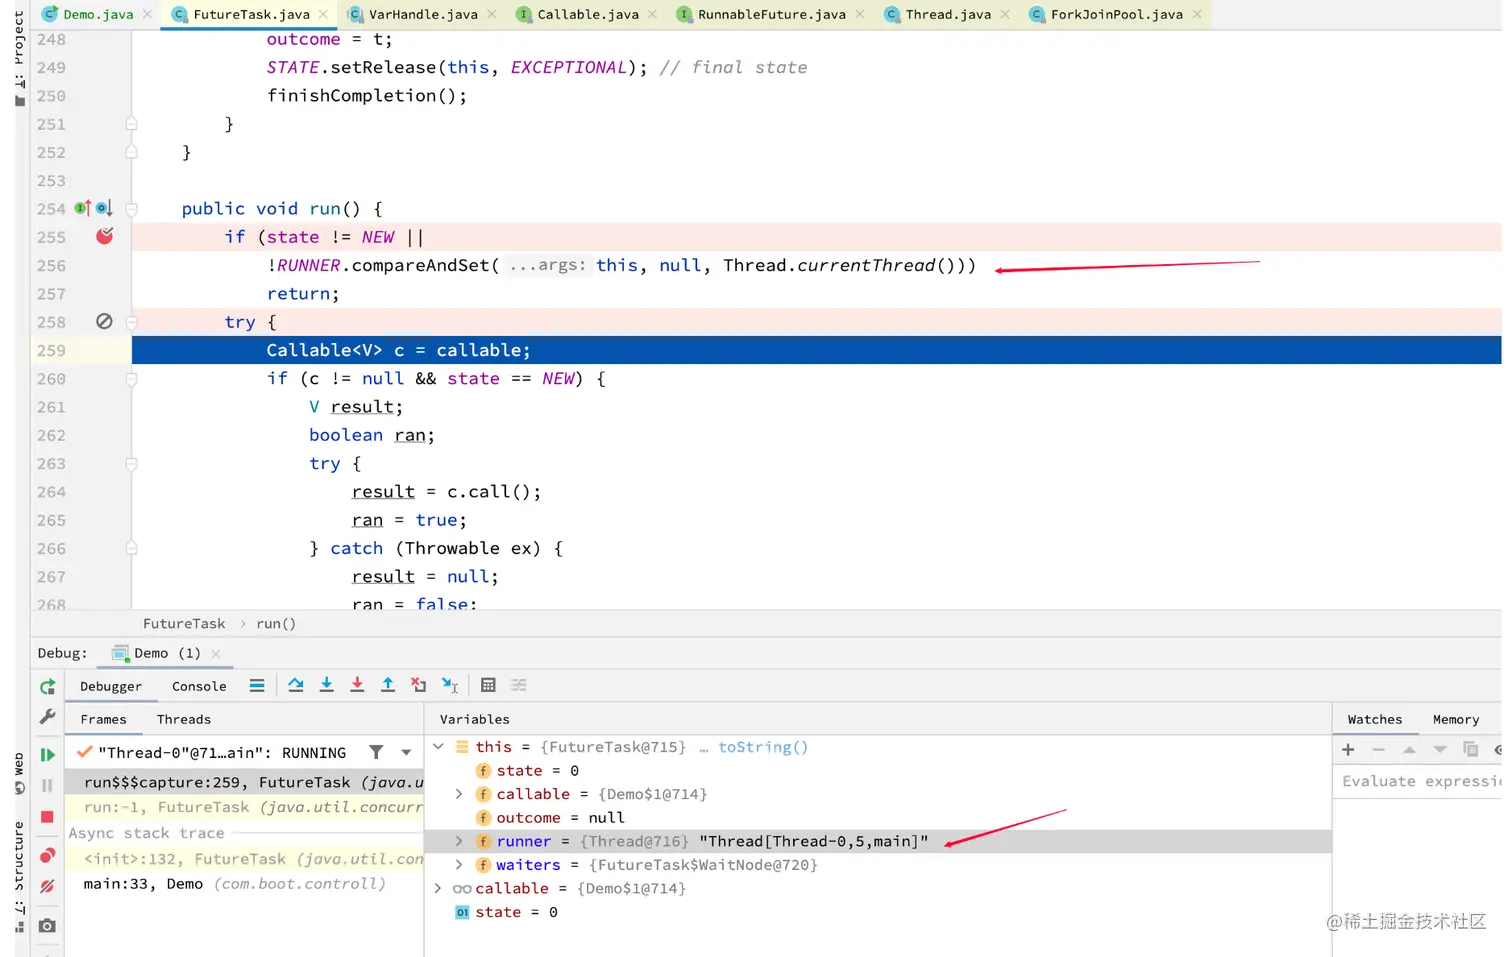Step out of the current method
The width and height of the screenshot is (1512, 957).
coord(388,685)
